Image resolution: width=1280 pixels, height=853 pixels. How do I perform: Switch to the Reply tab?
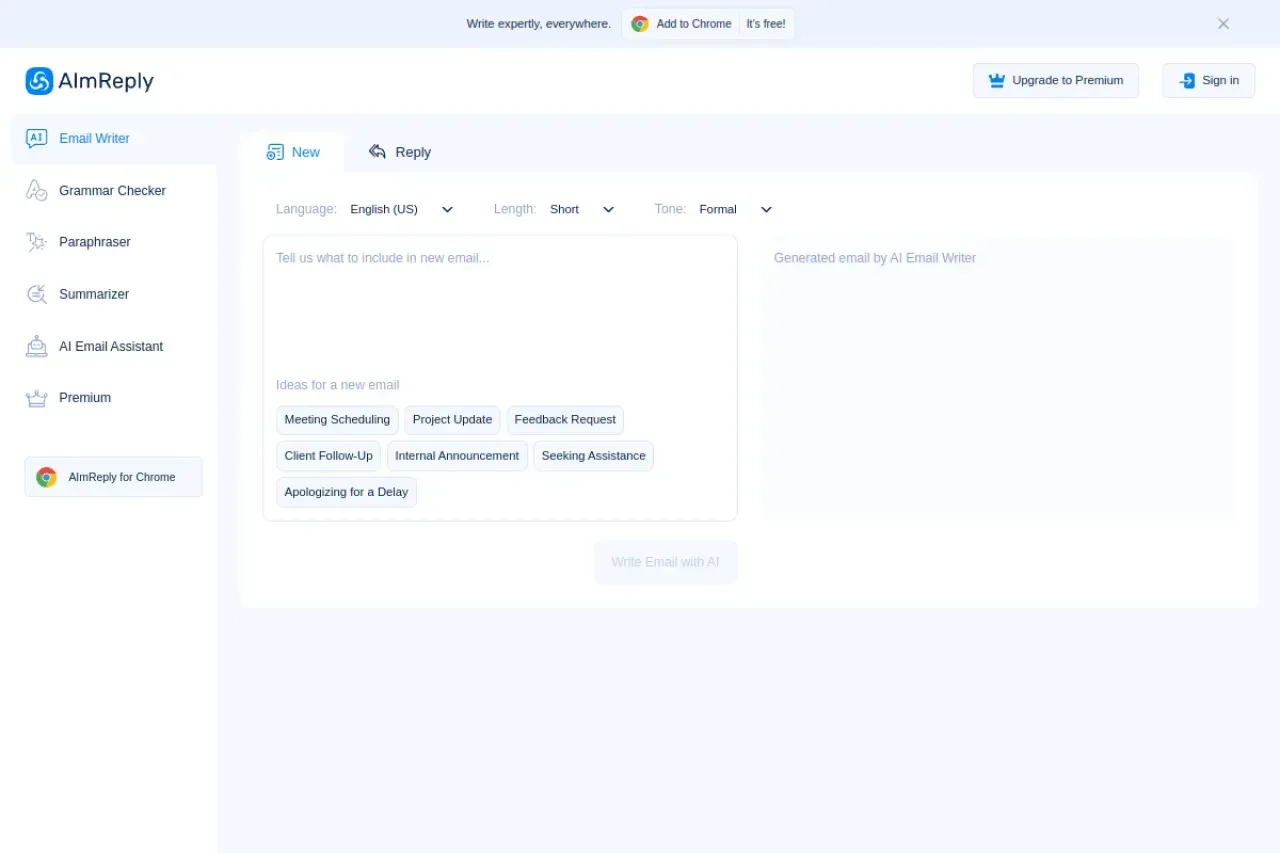tap(400, 152)
